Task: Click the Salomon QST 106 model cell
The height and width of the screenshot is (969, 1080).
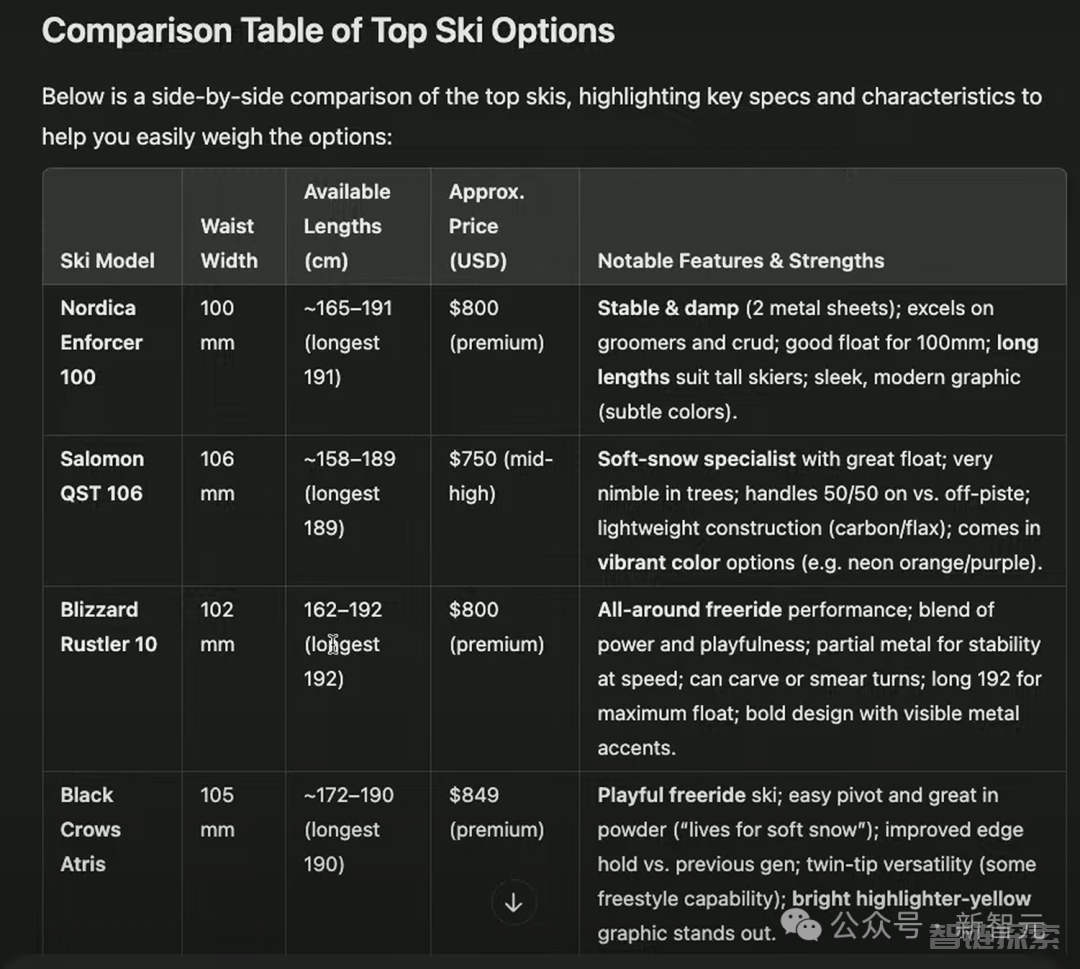Action: (102, 476)
